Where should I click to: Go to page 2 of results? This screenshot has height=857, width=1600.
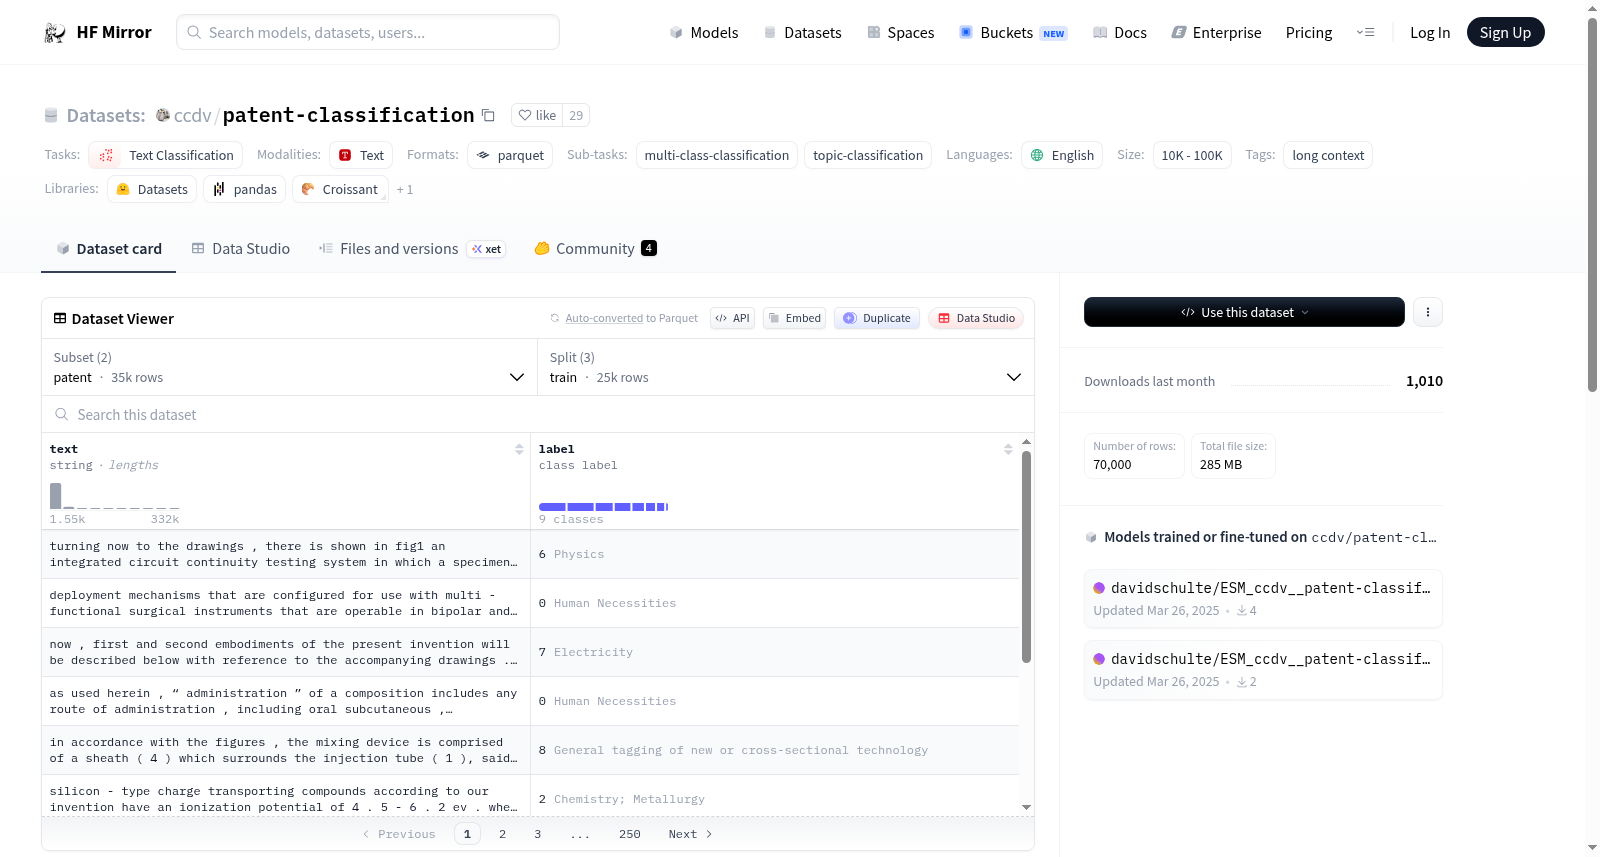[502, 834]
